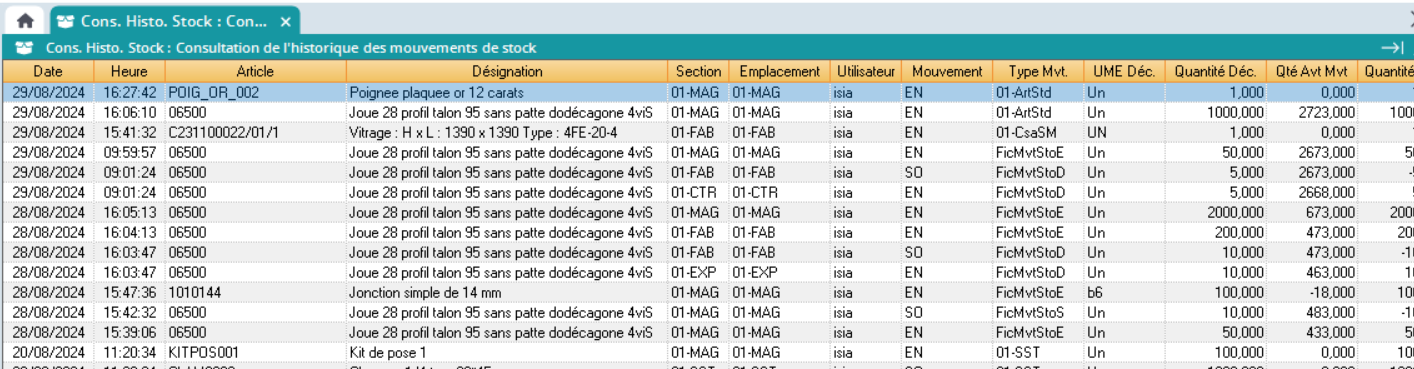The width and height of the screenshot is (1414, 369).
Task: Sort by the Date column header
Action: point(48,72)
